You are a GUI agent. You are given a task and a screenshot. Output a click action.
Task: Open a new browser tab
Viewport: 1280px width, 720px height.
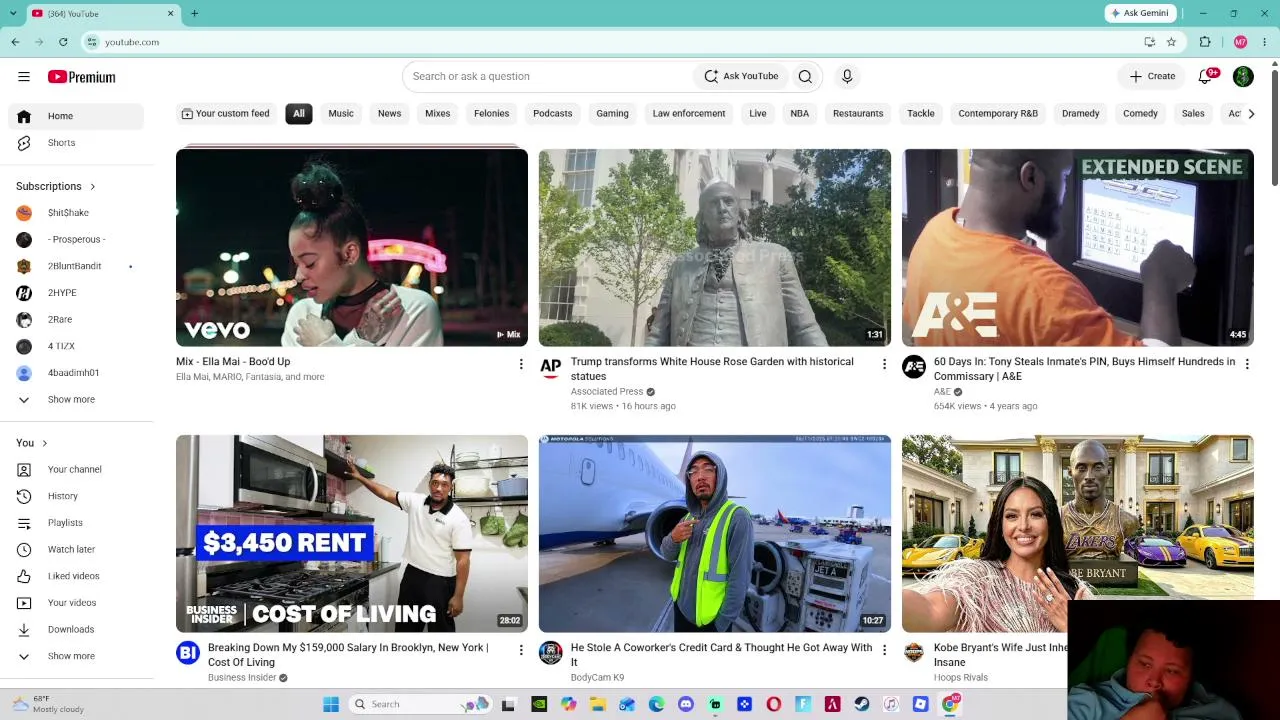(194, 13)
